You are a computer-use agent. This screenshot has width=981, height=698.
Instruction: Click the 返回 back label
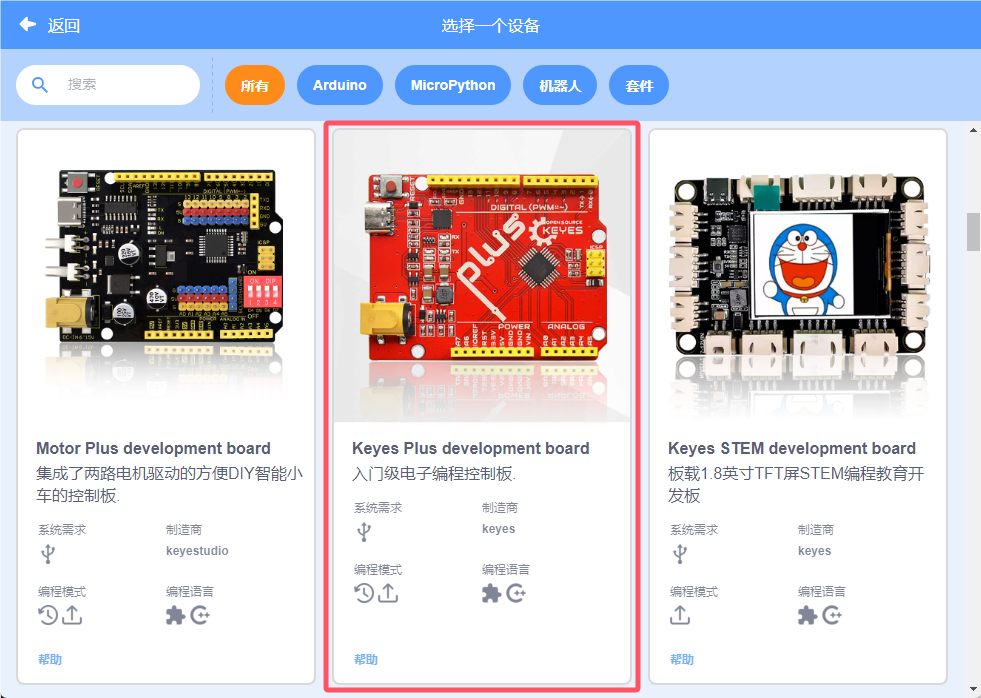pos(64,26)
